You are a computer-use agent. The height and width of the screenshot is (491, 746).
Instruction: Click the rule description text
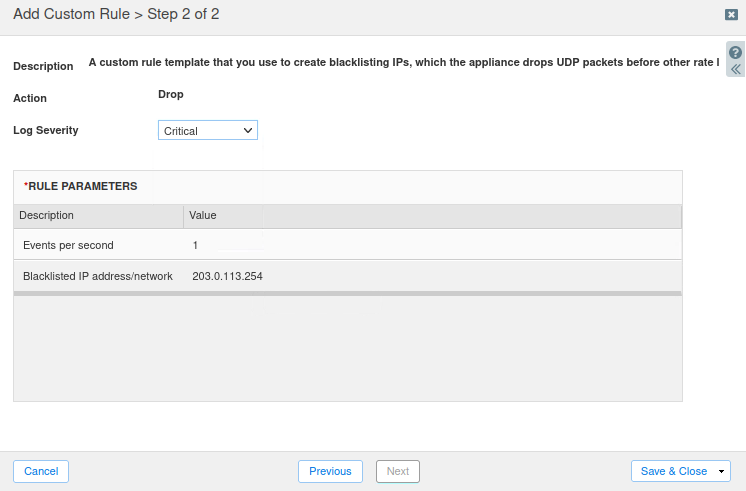click(x=400, y=63)
